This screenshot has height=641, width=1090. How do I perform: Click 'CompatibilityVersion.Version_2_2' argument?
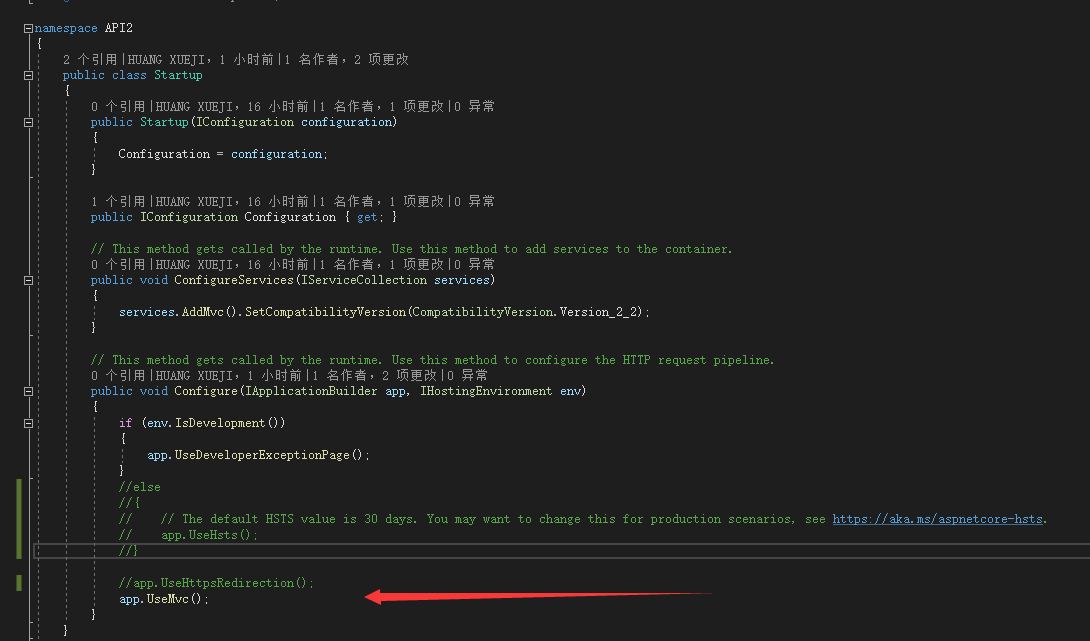pos(526,312)
